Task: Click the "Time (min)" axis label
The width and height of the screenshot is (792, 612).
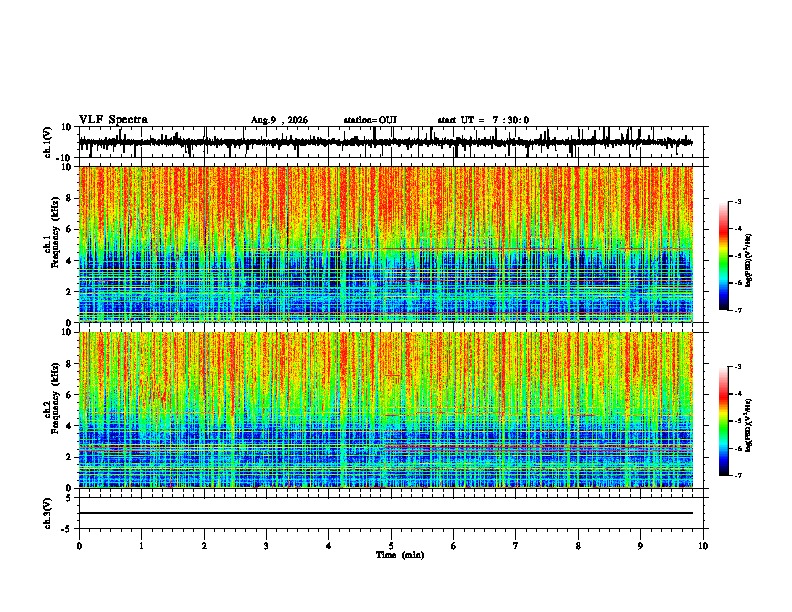Action: tap(400, 555)
